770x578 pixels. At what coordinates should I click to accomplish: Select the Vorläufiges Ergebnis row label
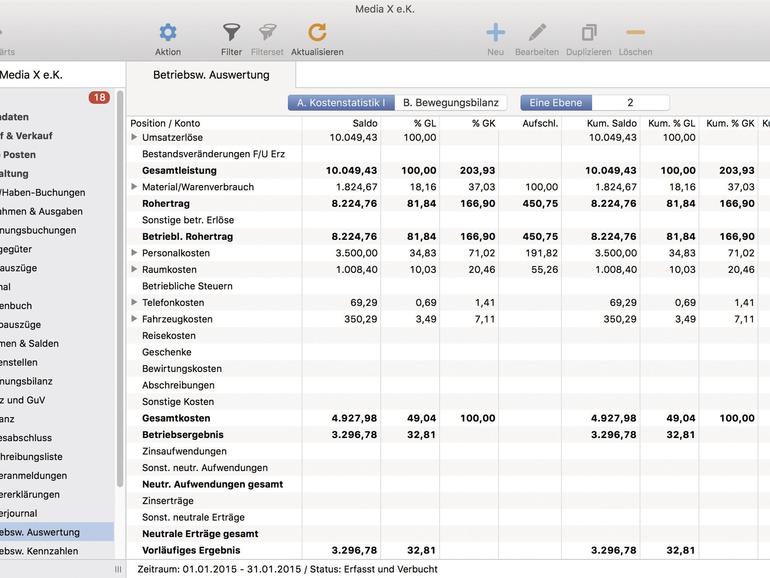click(191, 550)
